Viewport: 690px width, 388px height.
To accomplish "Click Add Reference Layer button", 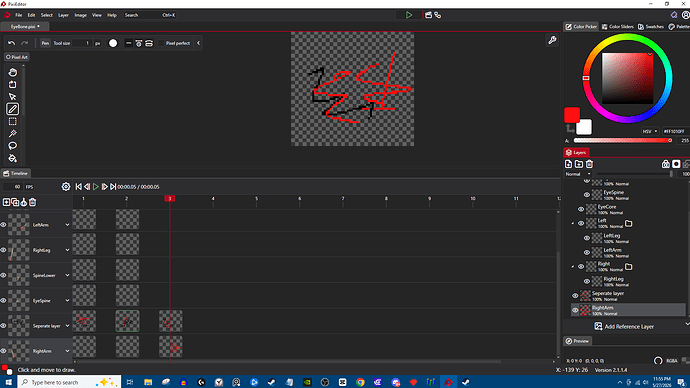I will 624,326.
